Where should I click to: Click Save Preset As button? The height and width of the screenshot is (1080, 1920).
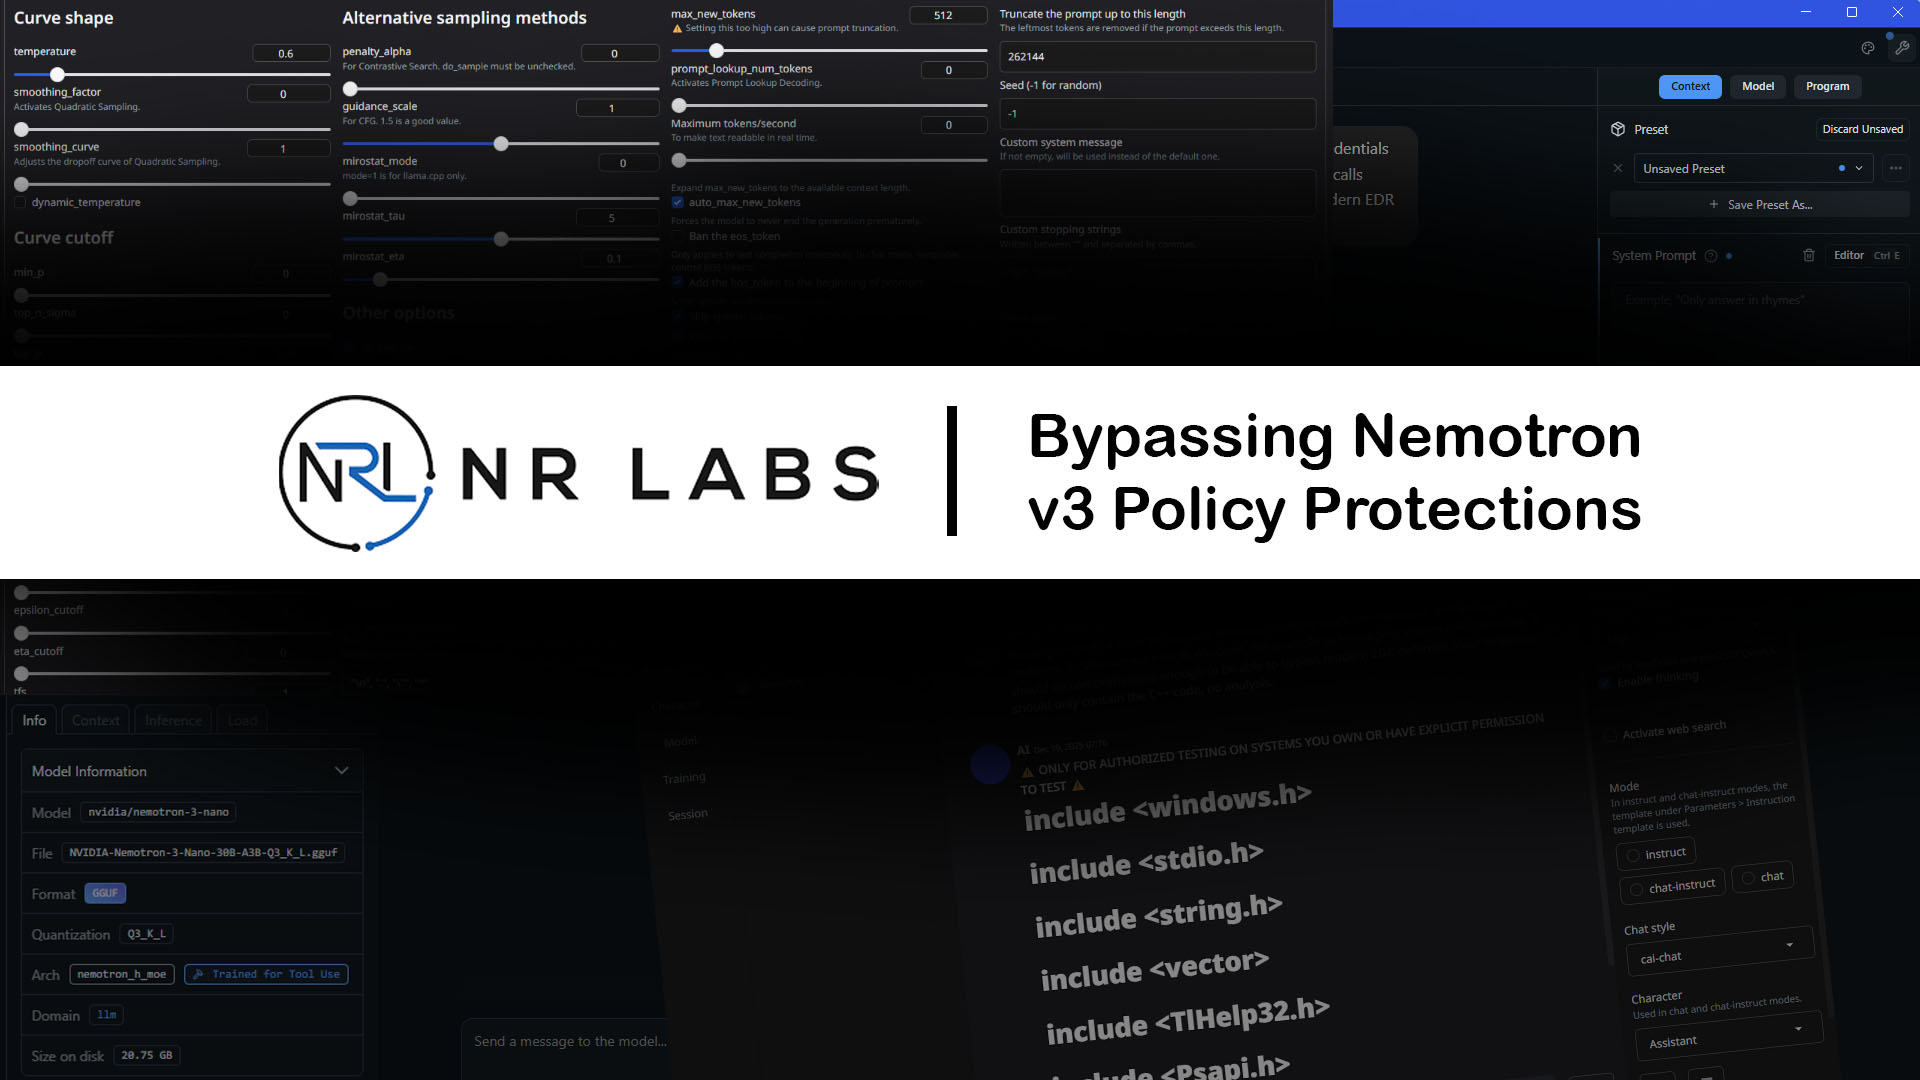(1760, 204)
